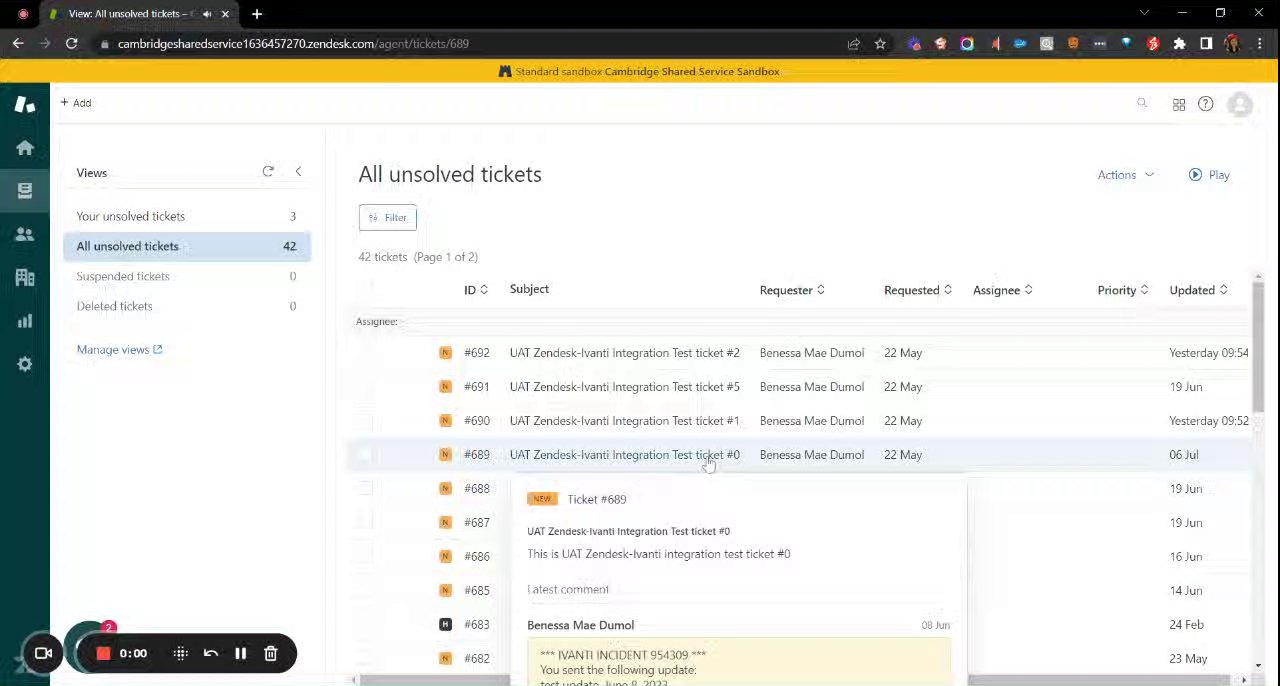This screenshot has width=1280, height=686.
Task: Collapse the Views panel
Action: tap(298, 172)
